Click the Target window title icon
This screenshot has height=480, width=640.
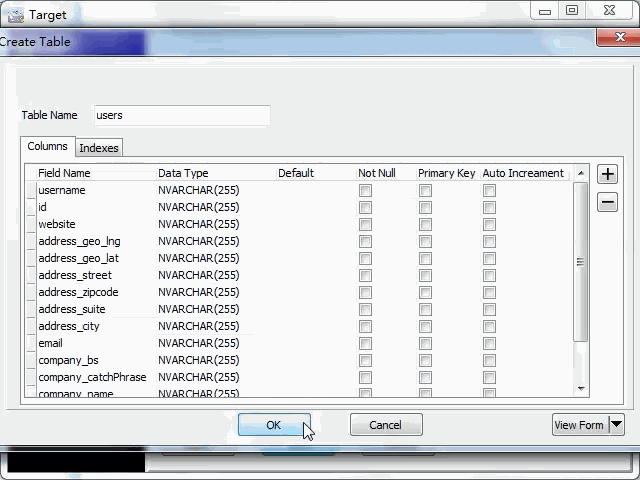pos(15,14)
